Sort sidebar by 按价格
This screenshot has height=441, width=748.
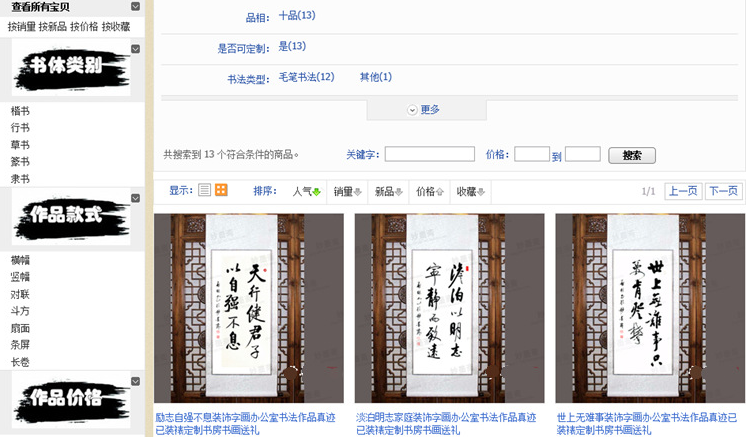click(84, 27)
